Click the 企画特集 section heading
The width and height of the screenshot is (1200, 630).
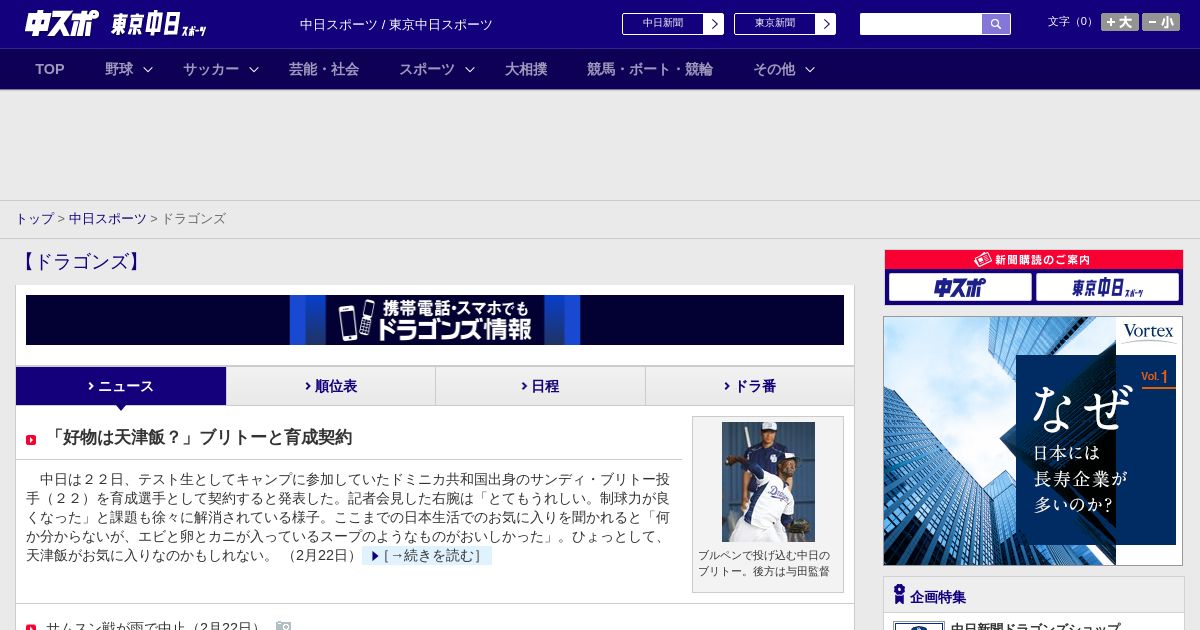938,597
